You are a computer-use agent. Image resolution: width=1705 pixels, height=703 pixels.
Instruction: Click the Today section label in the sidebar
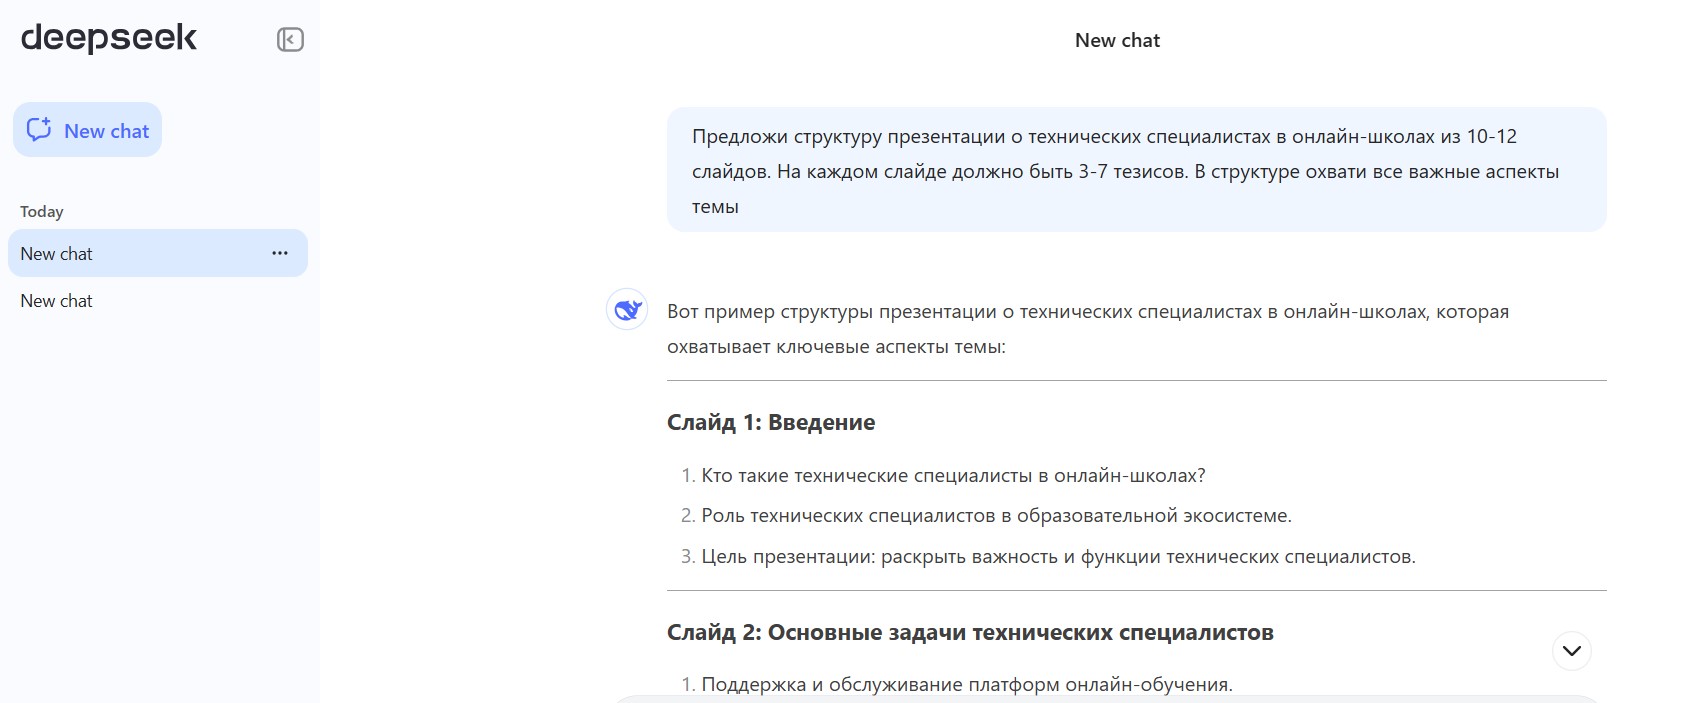[x=42, y=212]
